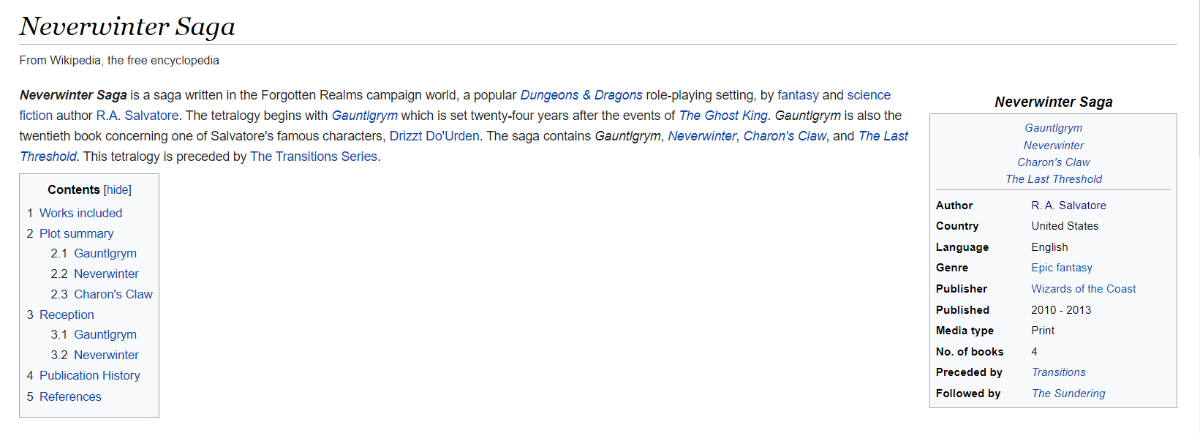Click the Media type label in infobox
The width and height of the screenshot is (1200, 433).
965,331
